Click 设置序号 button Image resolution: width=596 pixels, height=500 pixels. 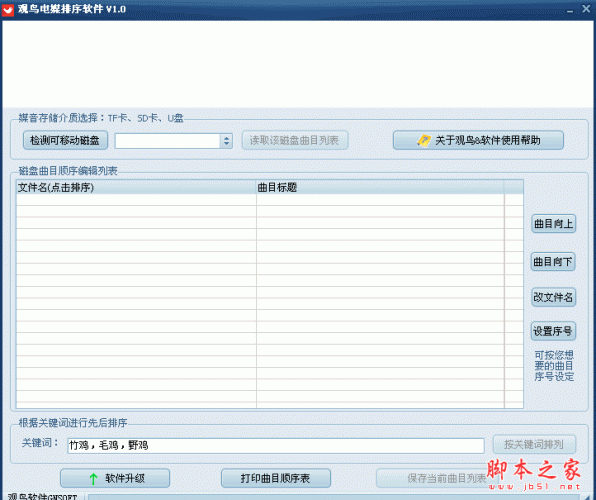tap(553, 331)
